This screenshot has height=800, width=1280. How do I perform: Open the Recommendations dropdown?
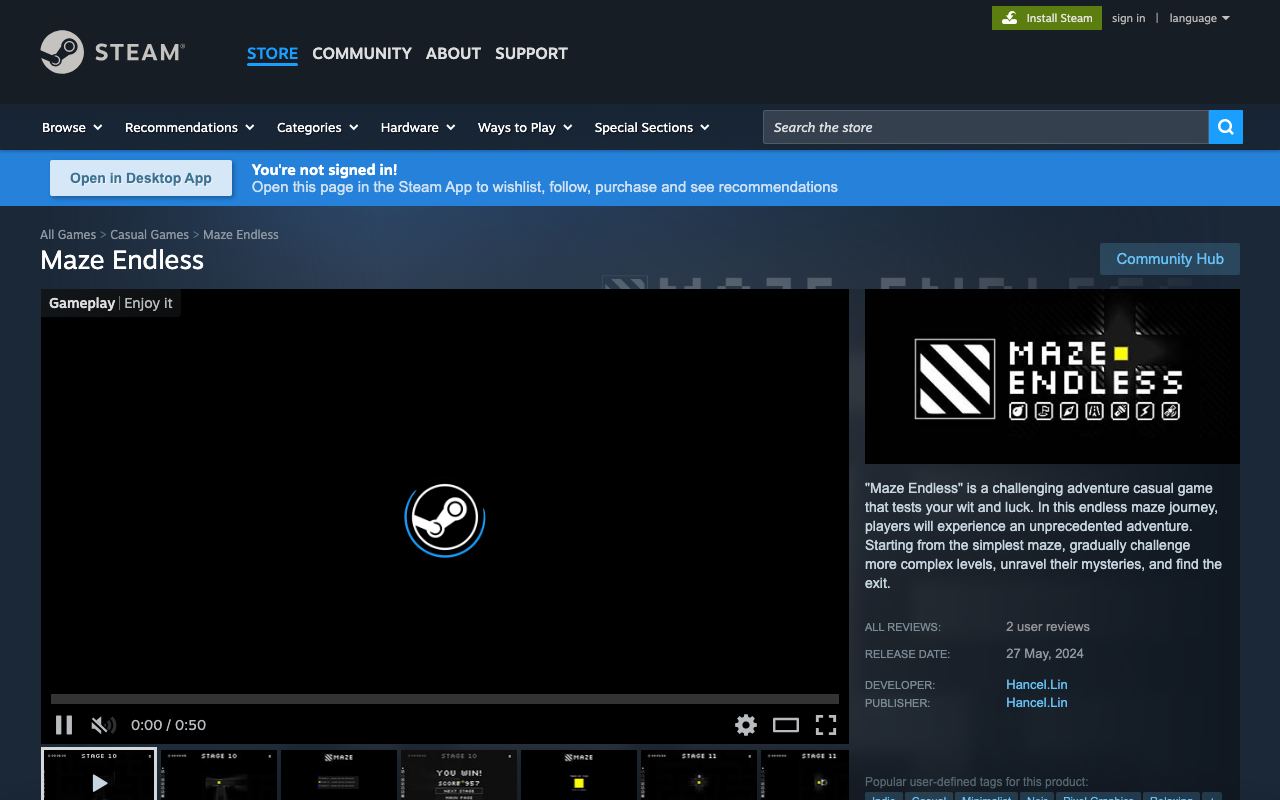[x=190, y=127]
